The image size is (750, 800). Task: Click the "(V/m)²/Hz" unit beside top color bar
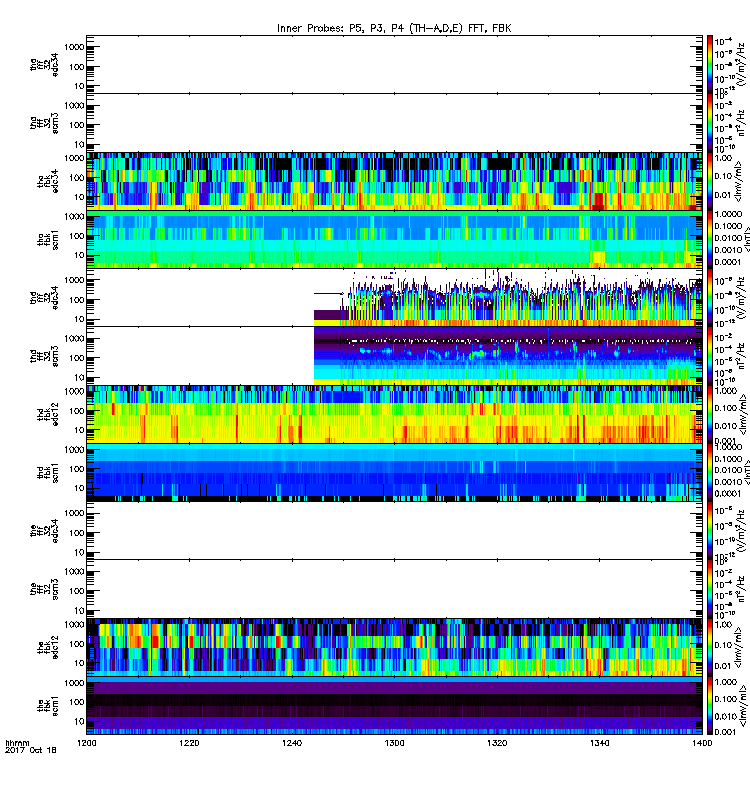(x=740, y=64)
